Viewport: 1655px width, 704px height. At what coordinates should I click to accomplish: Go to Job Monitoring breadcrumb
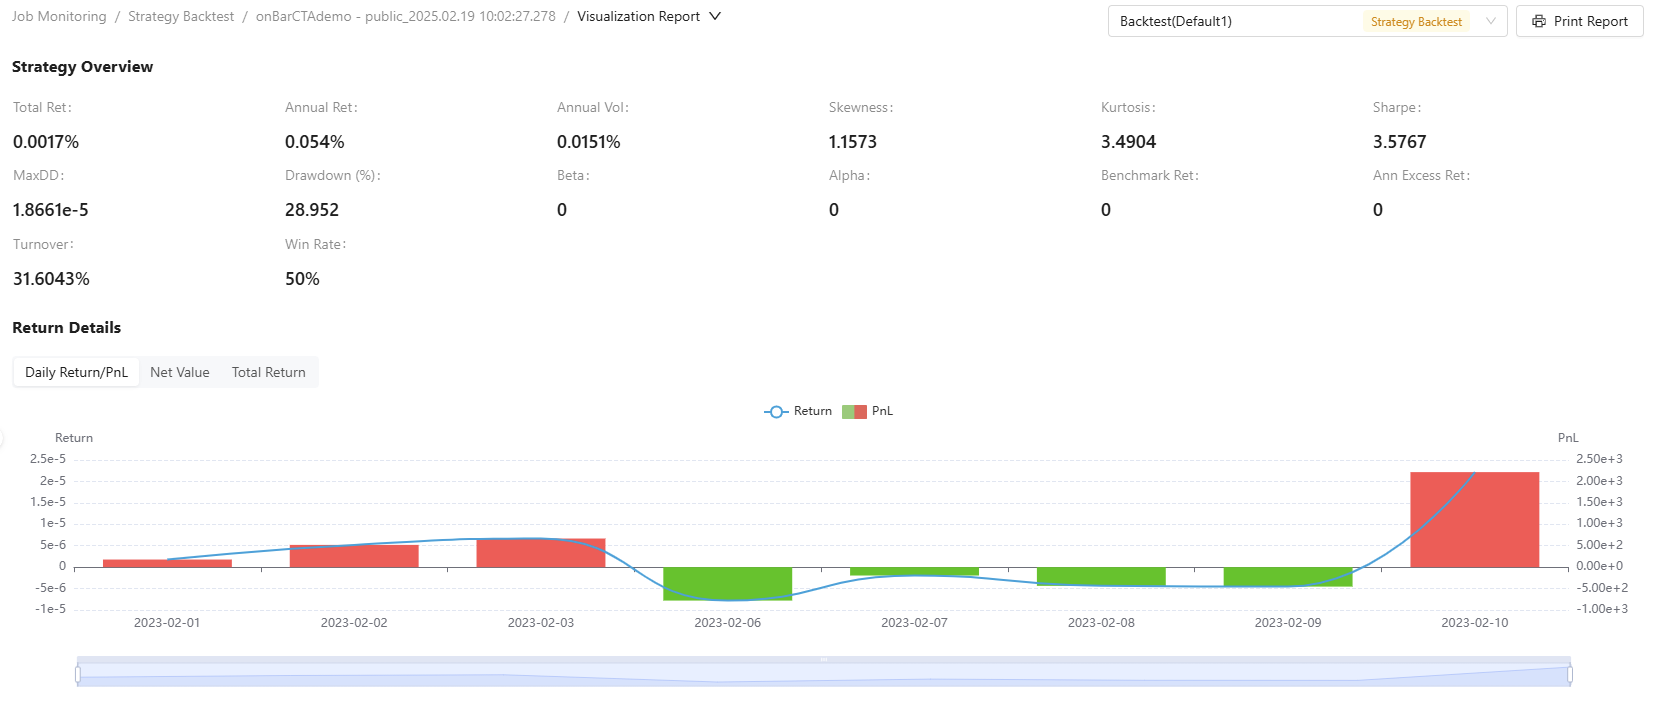tap(59, 16)
